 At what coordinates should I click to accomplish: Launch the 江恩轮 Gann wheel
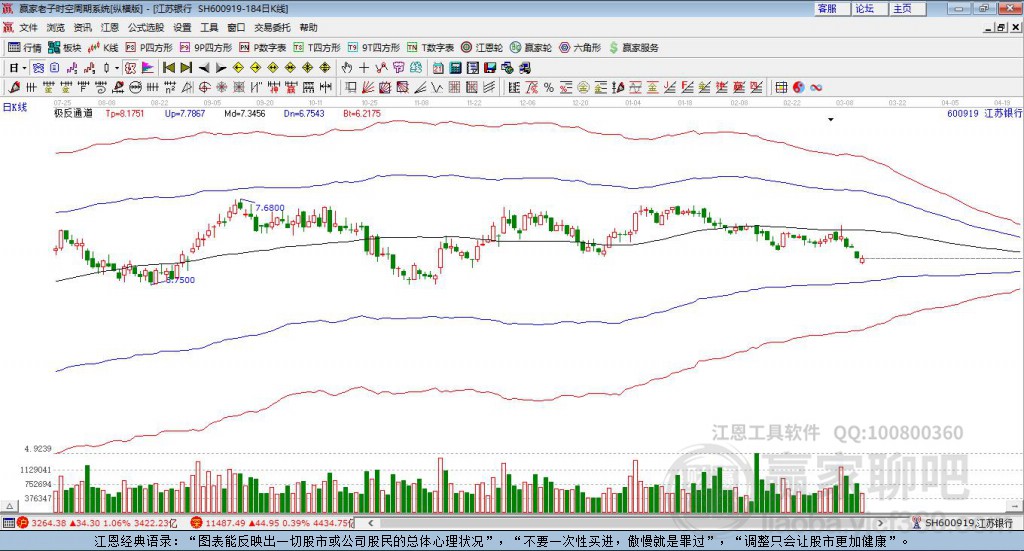482,48
